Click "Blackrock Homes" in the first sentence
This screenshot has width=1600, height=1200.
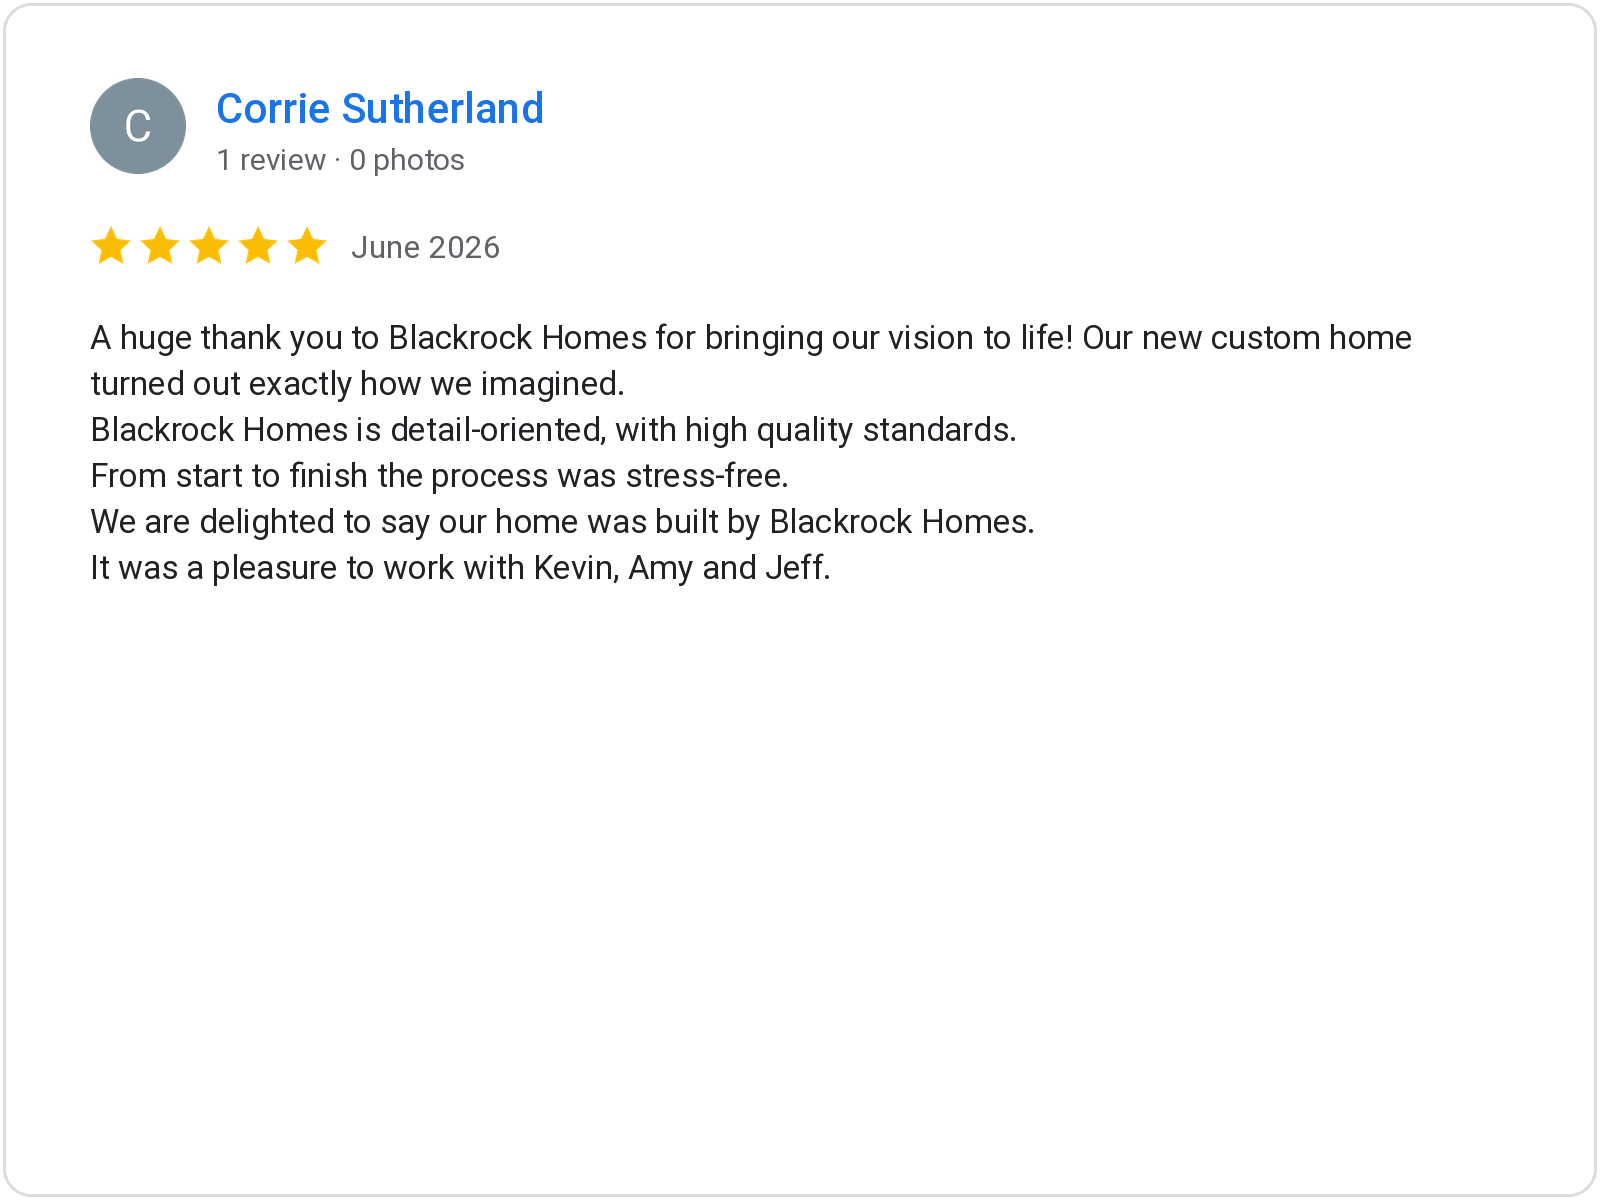click(x=517, y=338)
